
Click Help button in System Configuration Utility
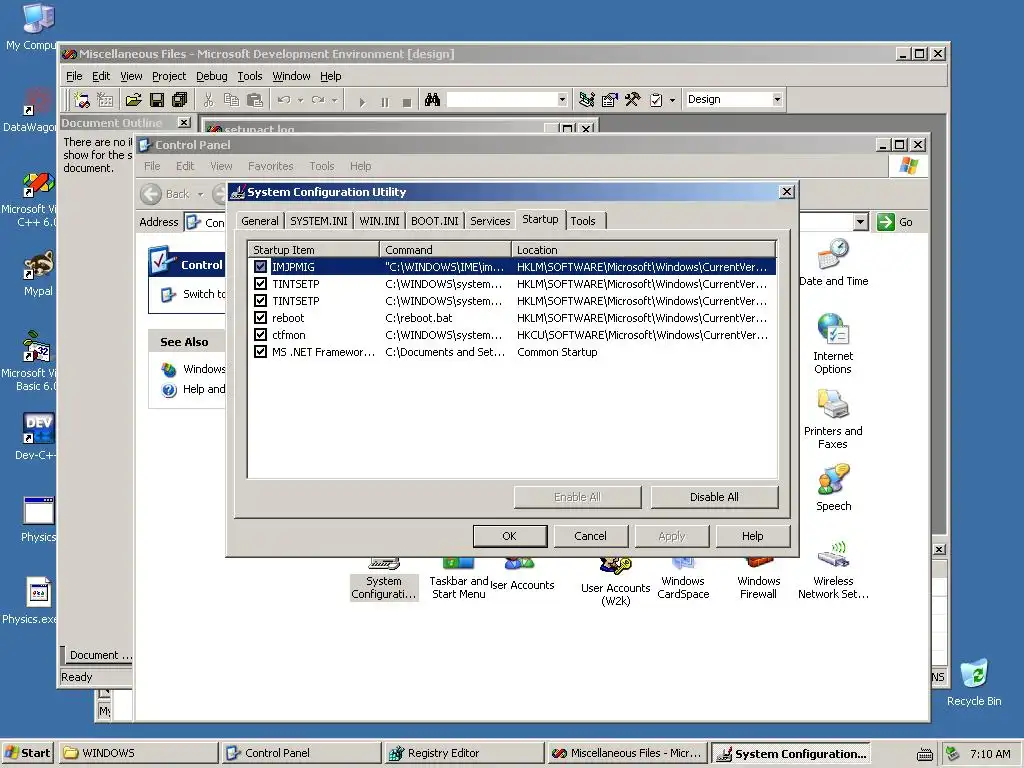click(752, 536)
